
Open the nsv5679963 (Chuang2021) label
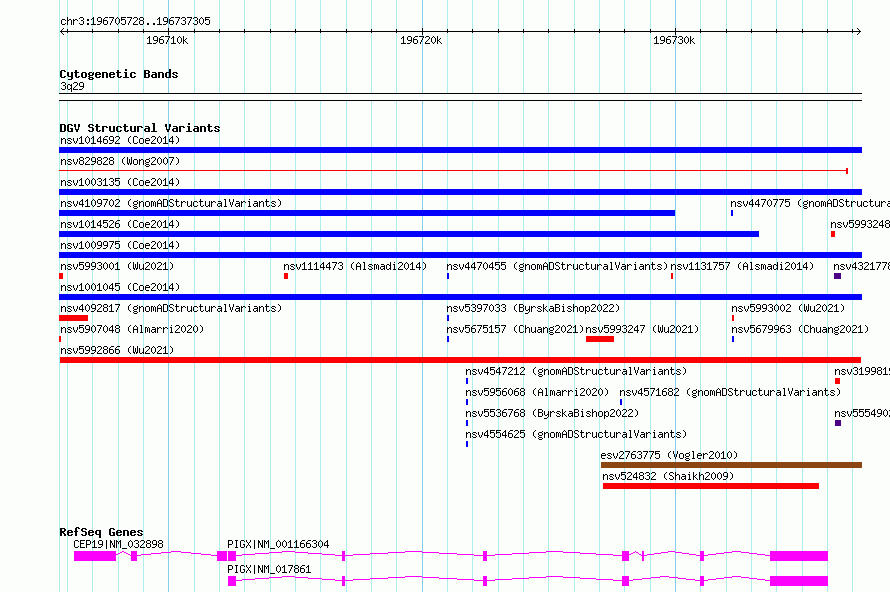coord(800,329)
